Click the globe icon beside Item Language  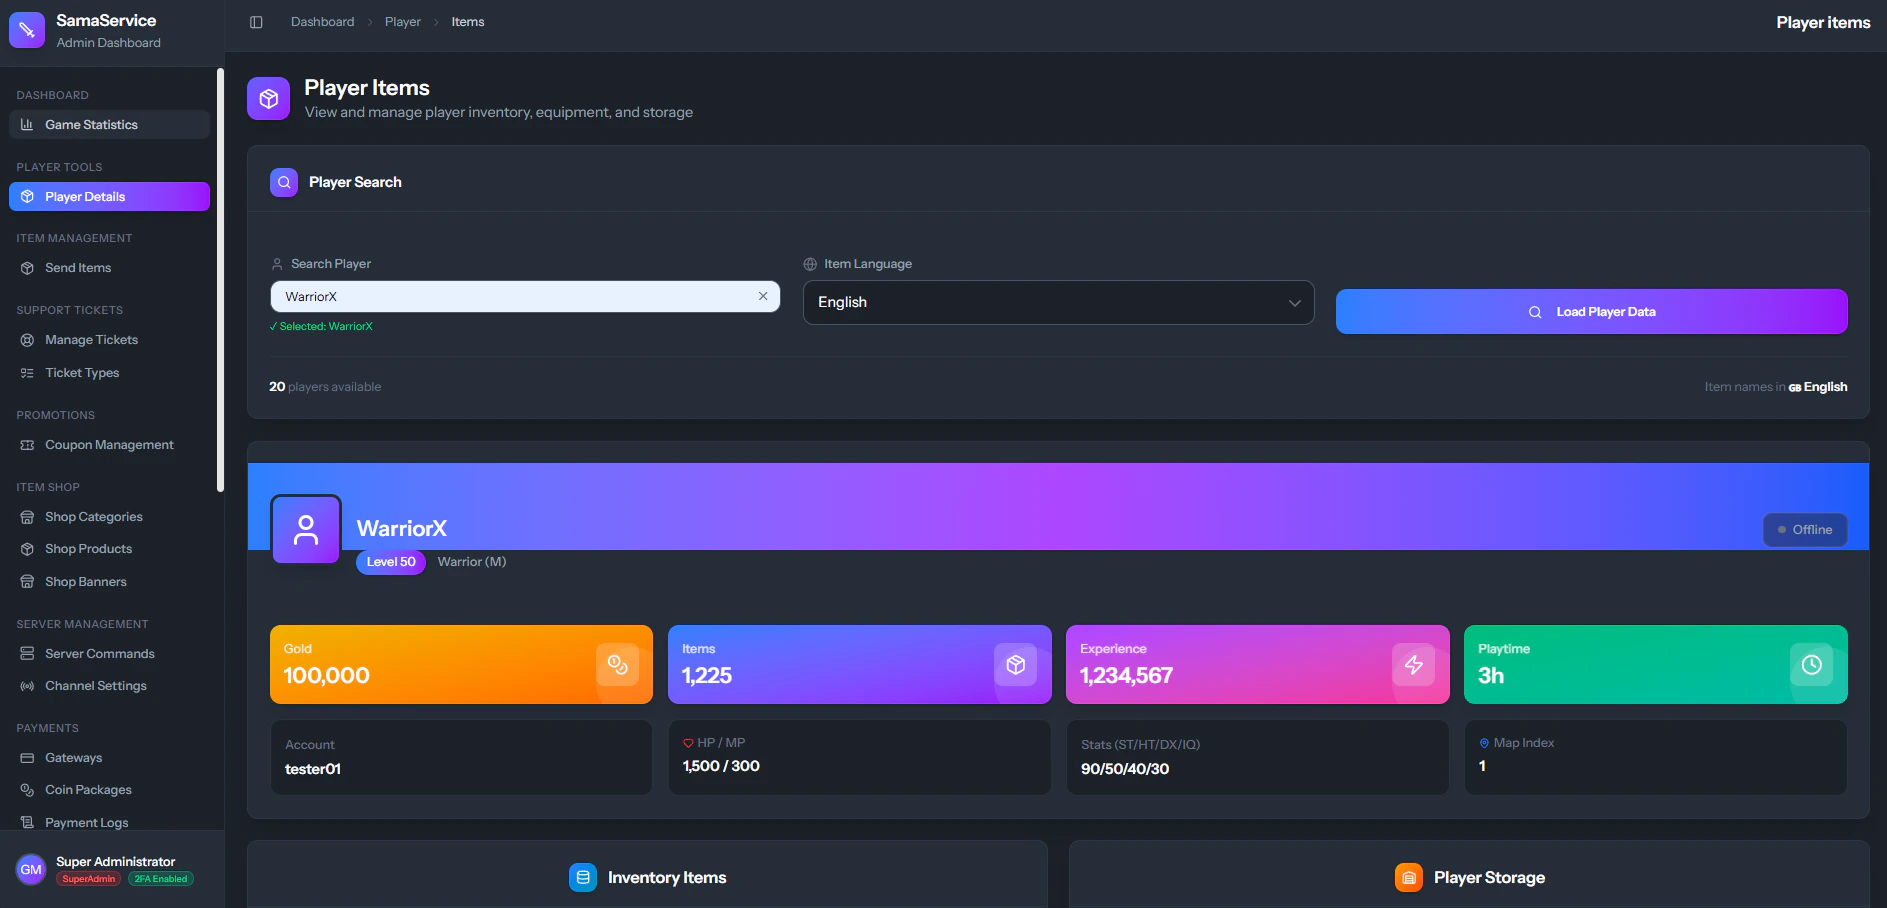[x=810, y=264]
